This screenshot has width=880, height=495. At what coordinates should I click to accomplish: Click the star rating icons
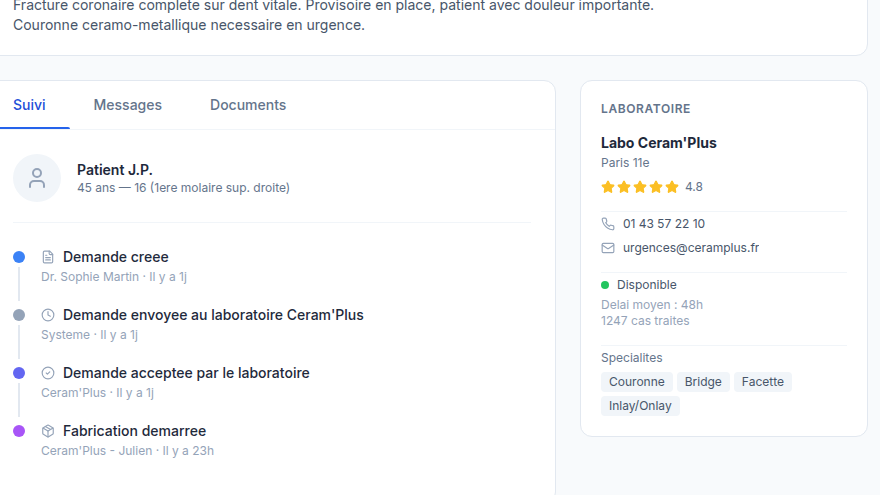click(x=640, y=187)
